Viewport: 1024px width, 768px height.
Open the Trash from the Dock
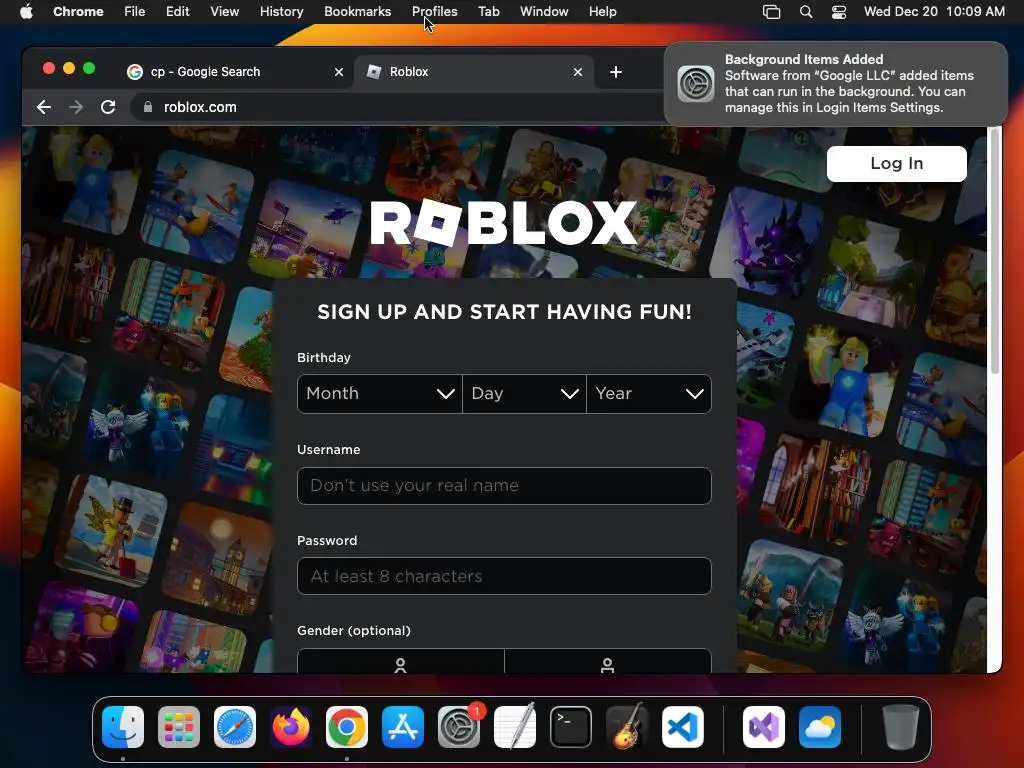click(901, 727)
